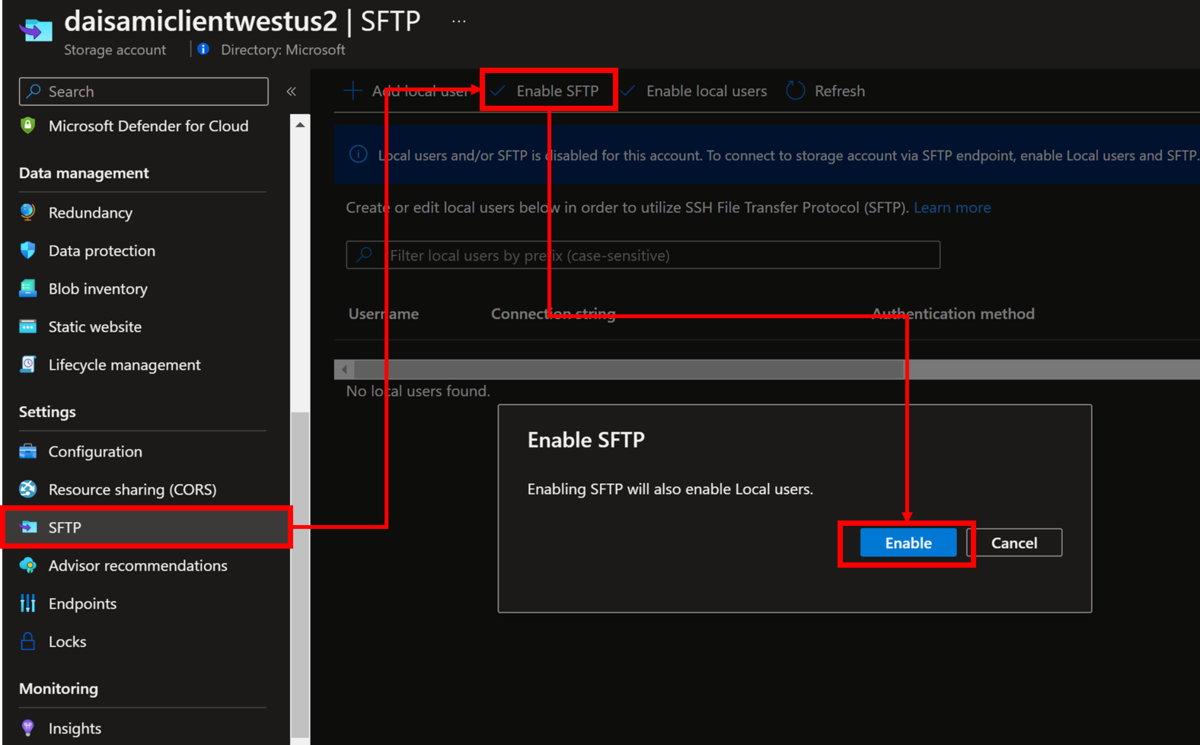Click the Filter local users by prefix field
Screen dimensions: 1200x745
(x=643, y=255)
